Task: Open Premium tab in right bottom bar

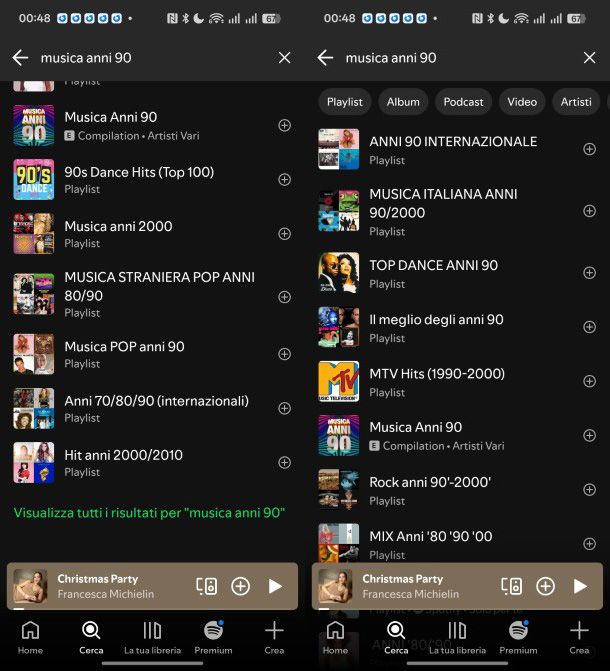Action: (x=518, y=637)
